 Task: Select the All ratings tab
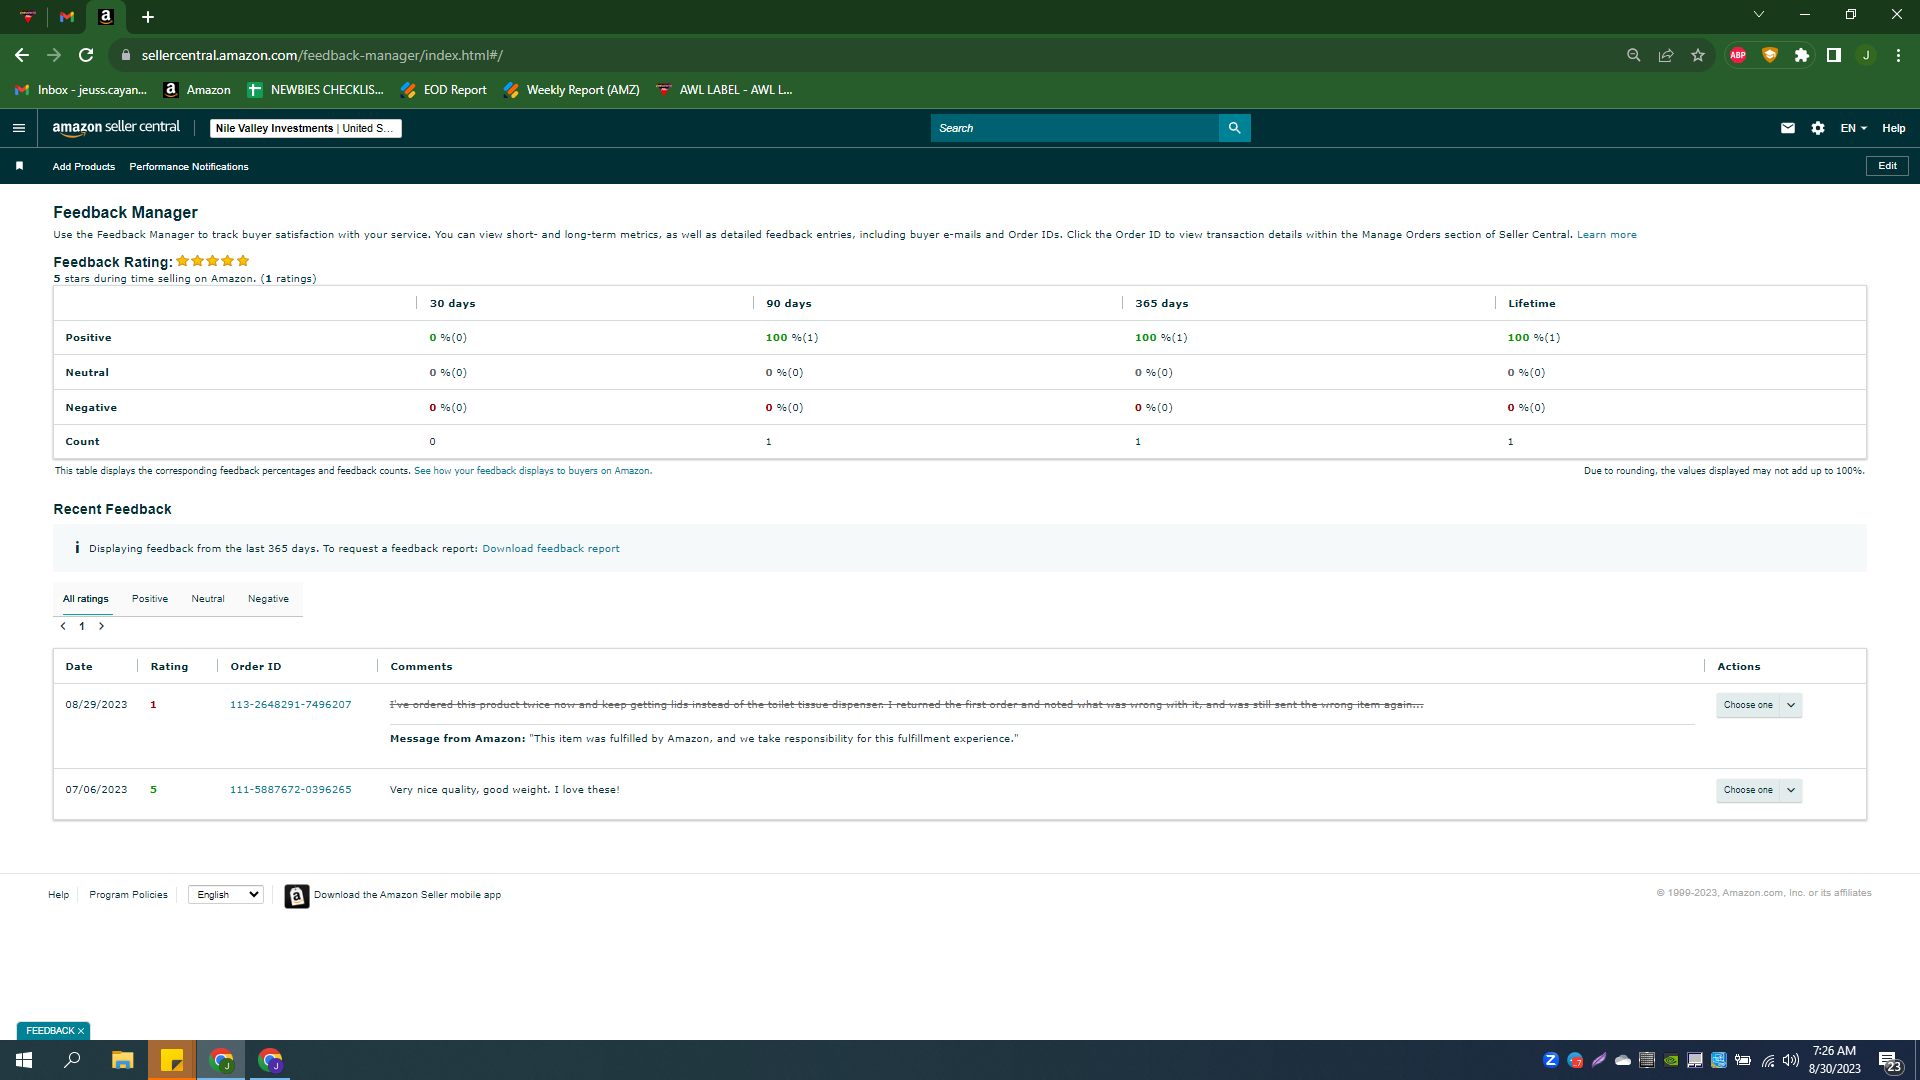pos(86,599)
